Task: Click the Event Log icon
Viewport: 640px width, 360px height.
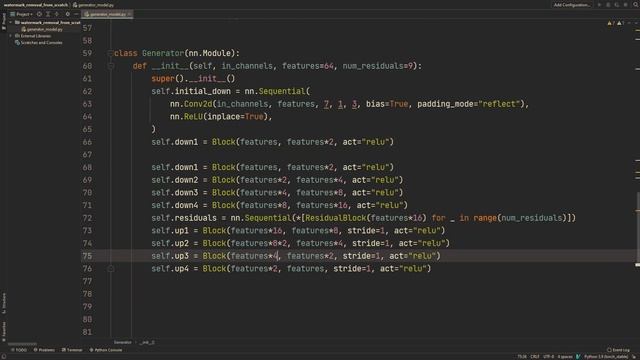Action: [609, 350]
